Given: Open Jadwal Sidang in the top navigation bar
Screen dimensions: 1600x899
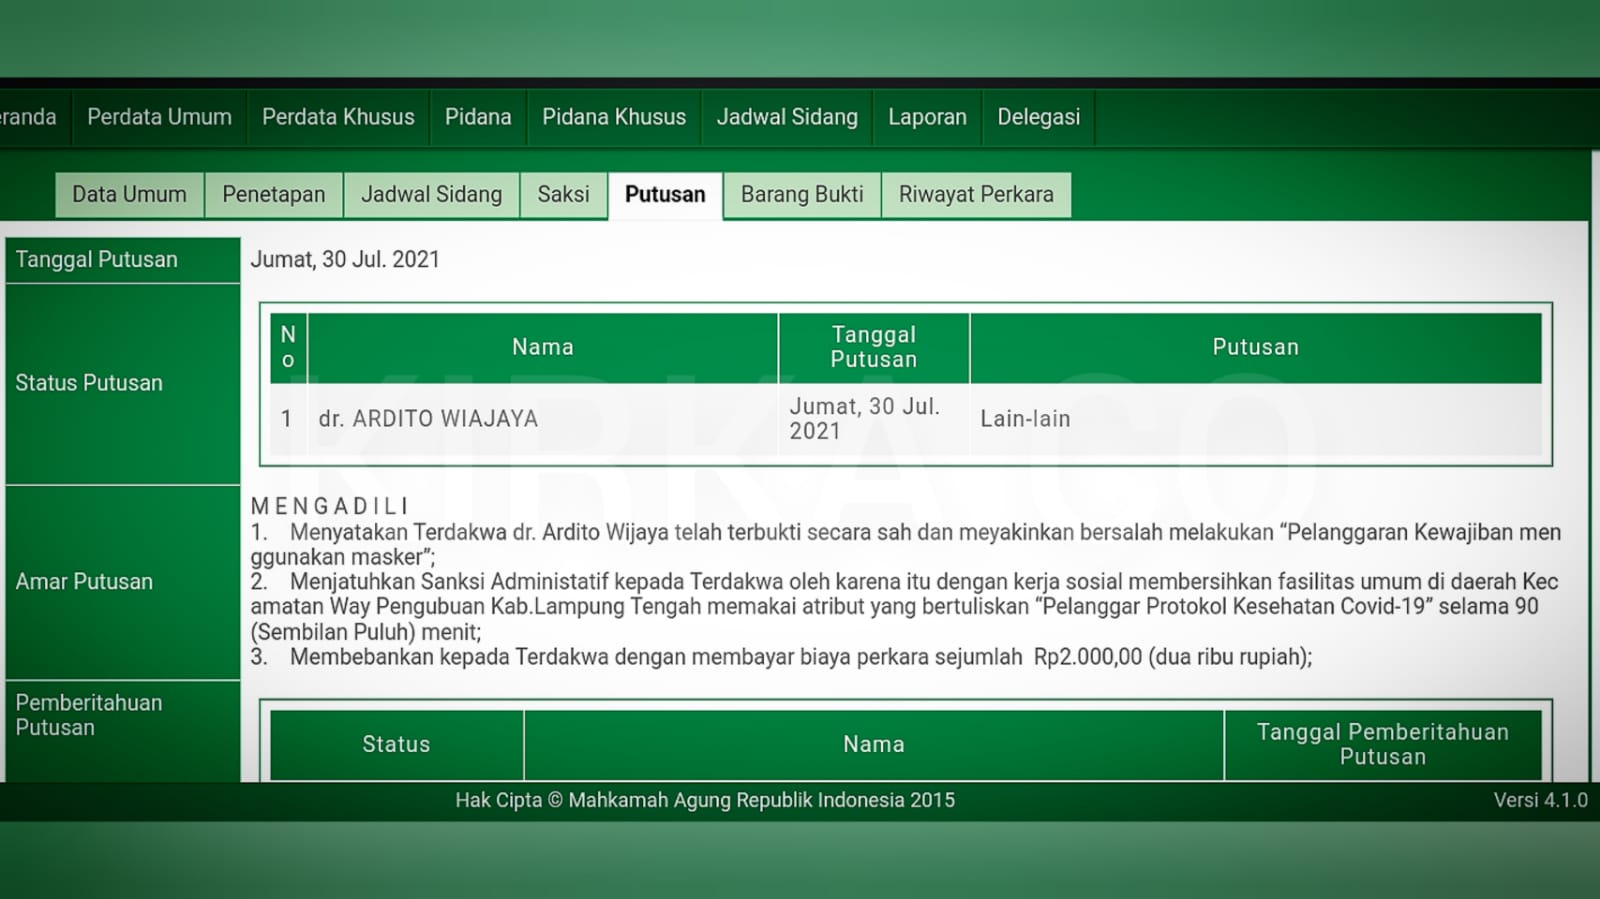Looking at the screenshot, I should [x=787, y=117].
